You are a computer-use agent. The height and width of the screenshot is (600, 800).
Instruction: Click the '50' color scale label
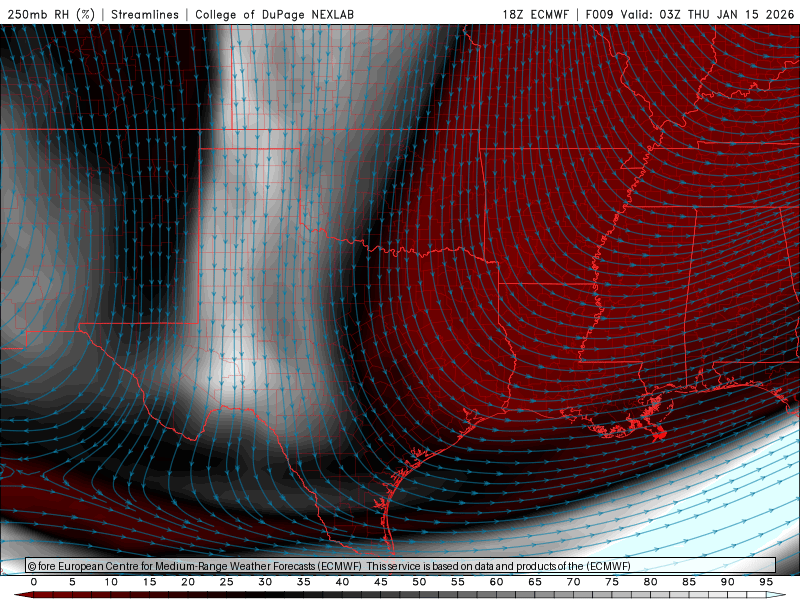[x=419, y=582]
